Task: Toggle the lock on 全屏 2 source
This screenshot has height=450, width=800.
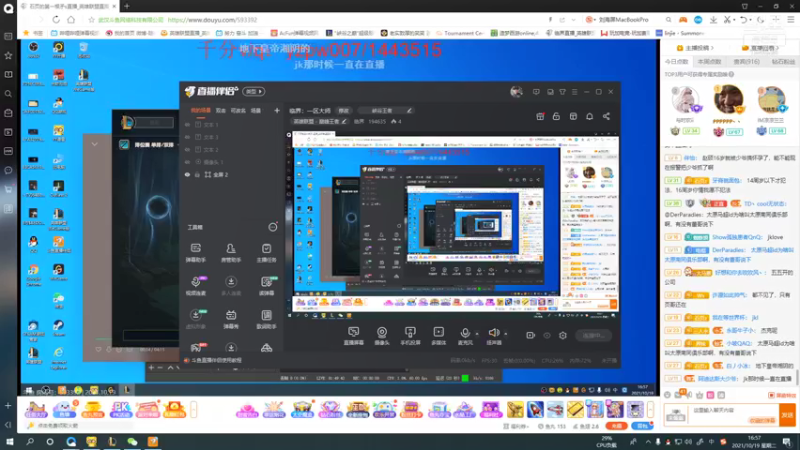Action: click(x=197, y=174)
